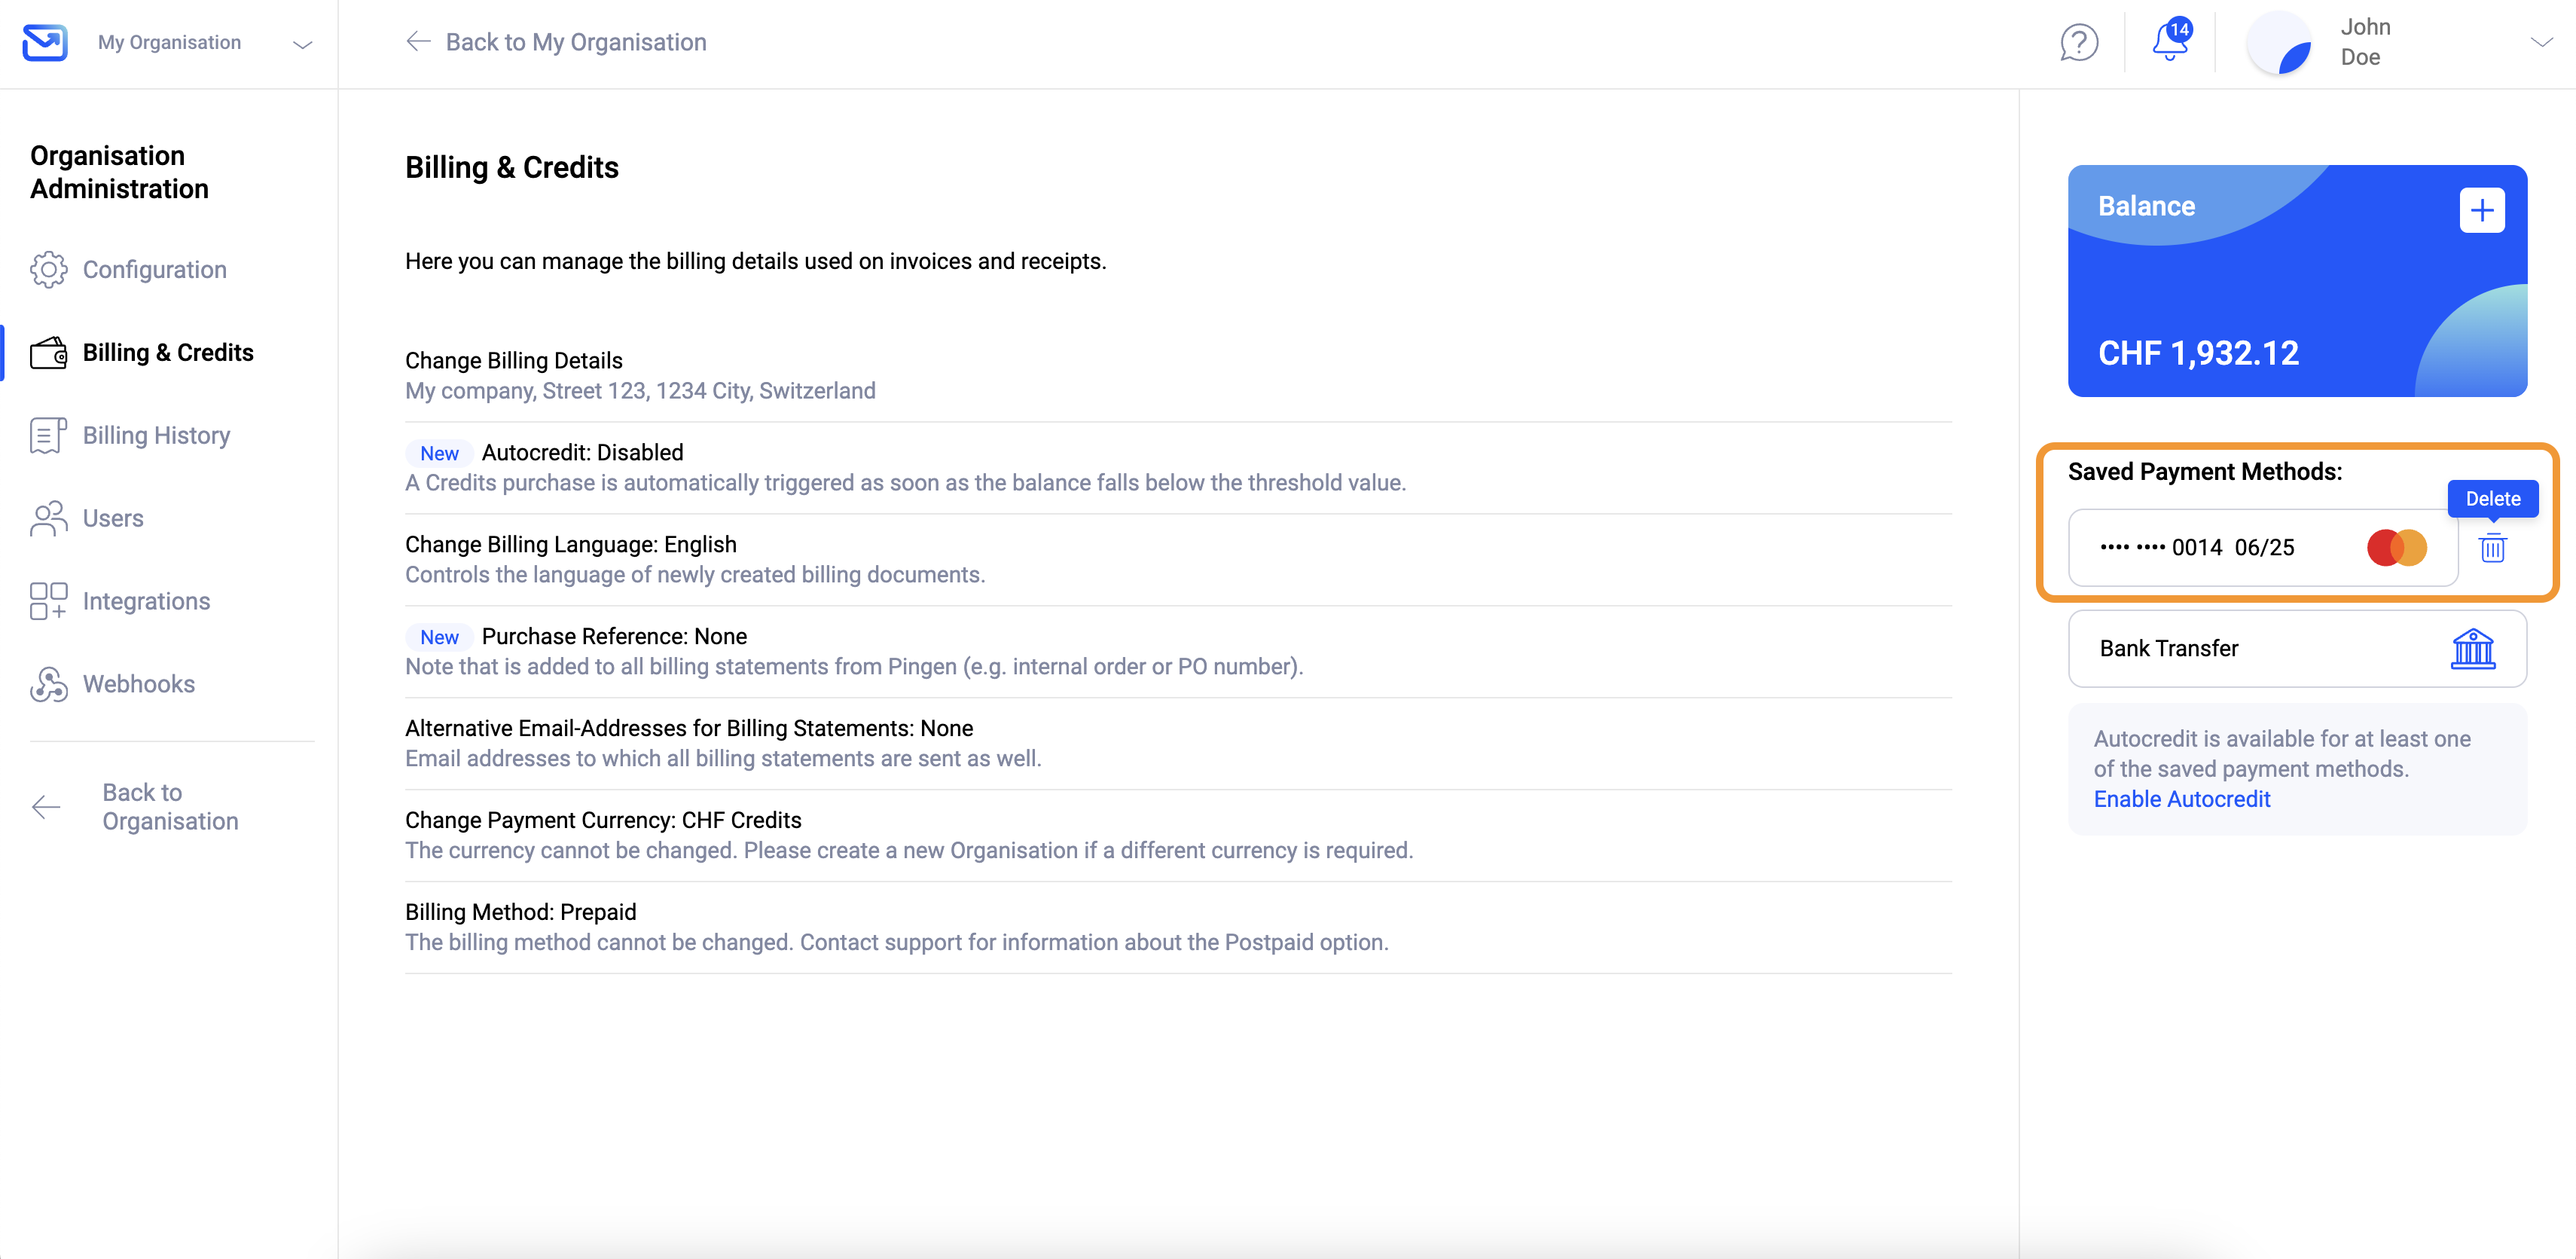
Task: Open the Configuration menu item
Action: point(155,270)
